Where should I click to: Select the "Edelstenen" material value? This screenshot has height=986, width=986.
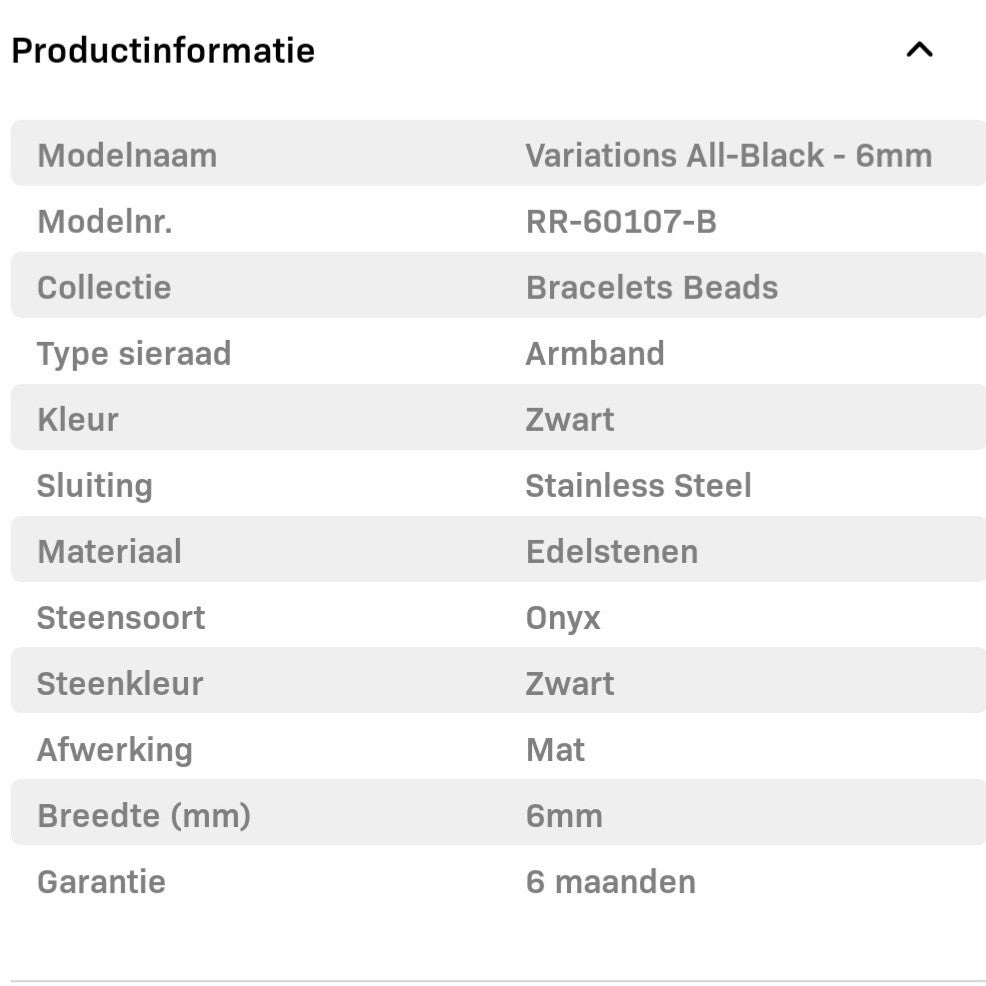pos(611,551)
